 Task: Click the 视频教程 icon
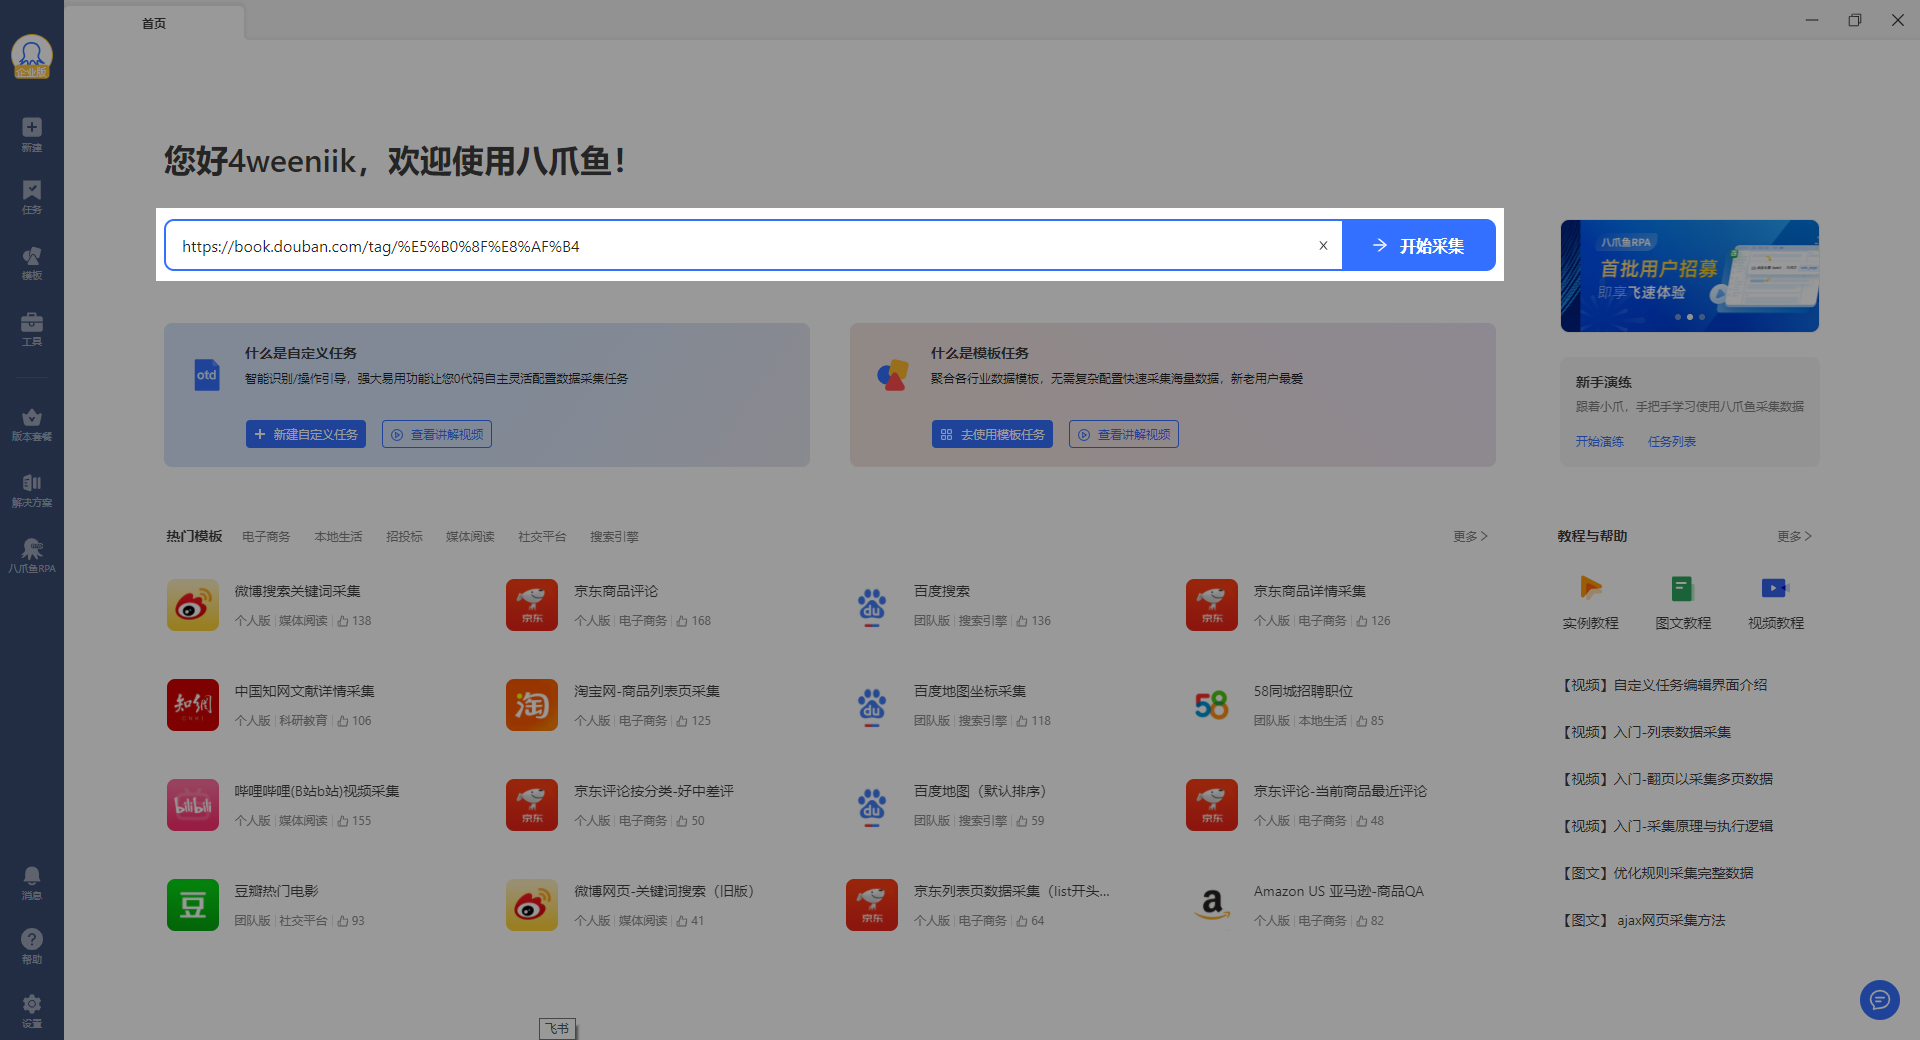(1775, 602)
